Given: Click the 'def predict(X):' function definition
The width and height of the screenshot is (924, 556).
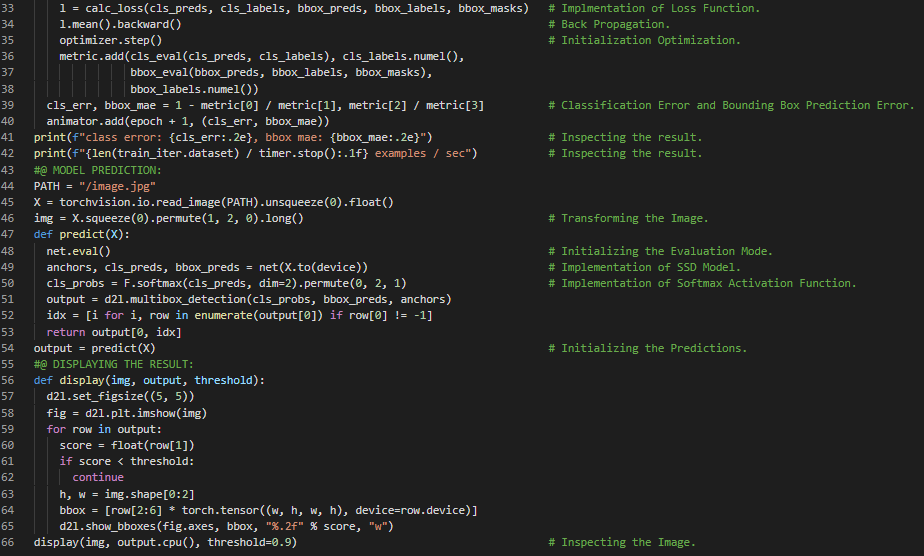Looking at the screenshot, I should [x=81, y=235].
